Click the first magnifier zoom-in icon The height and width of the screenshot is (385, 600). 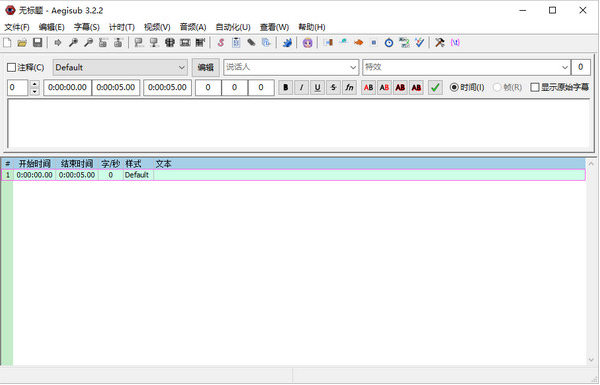point(73,42)
